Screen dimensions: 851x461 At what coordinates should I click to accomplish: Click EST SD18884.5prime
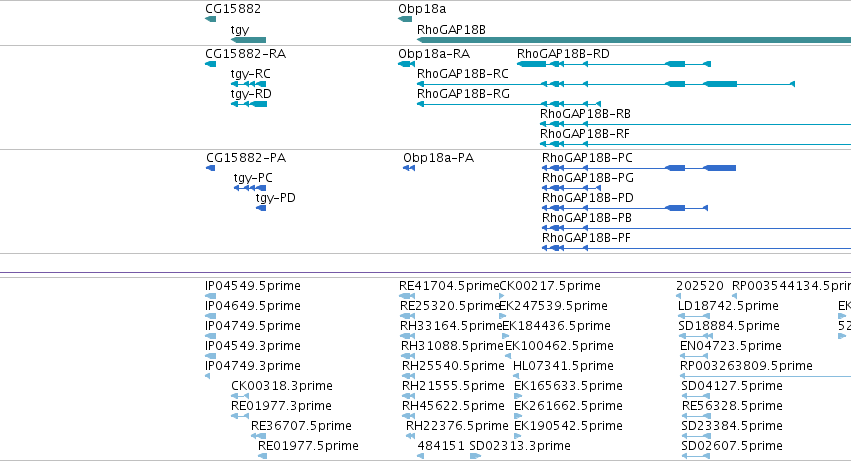click(x=729, y=326)
